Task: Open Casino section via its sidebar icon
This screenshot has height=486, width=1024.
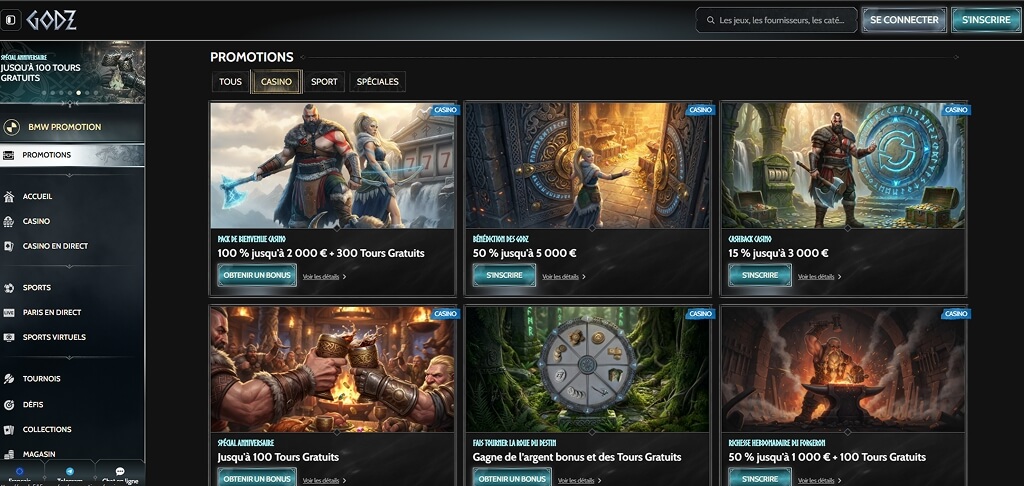Action: point(8,221)
